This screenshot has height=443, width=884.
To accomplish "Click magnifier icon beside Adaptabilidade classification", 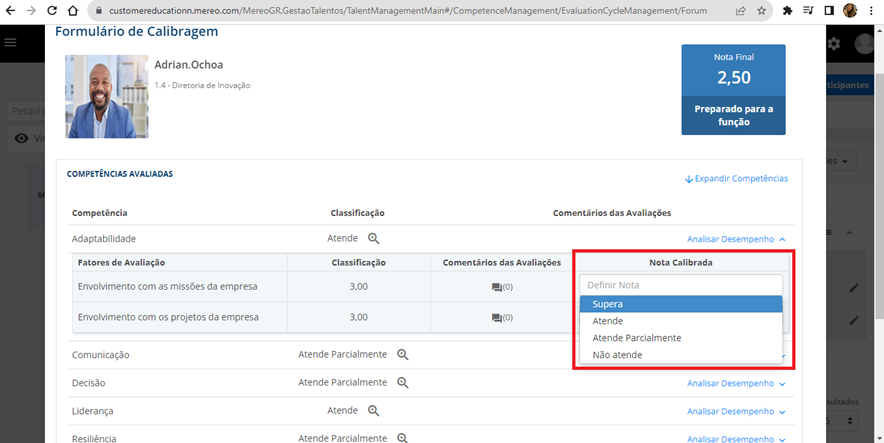I will tap(374, 239).
